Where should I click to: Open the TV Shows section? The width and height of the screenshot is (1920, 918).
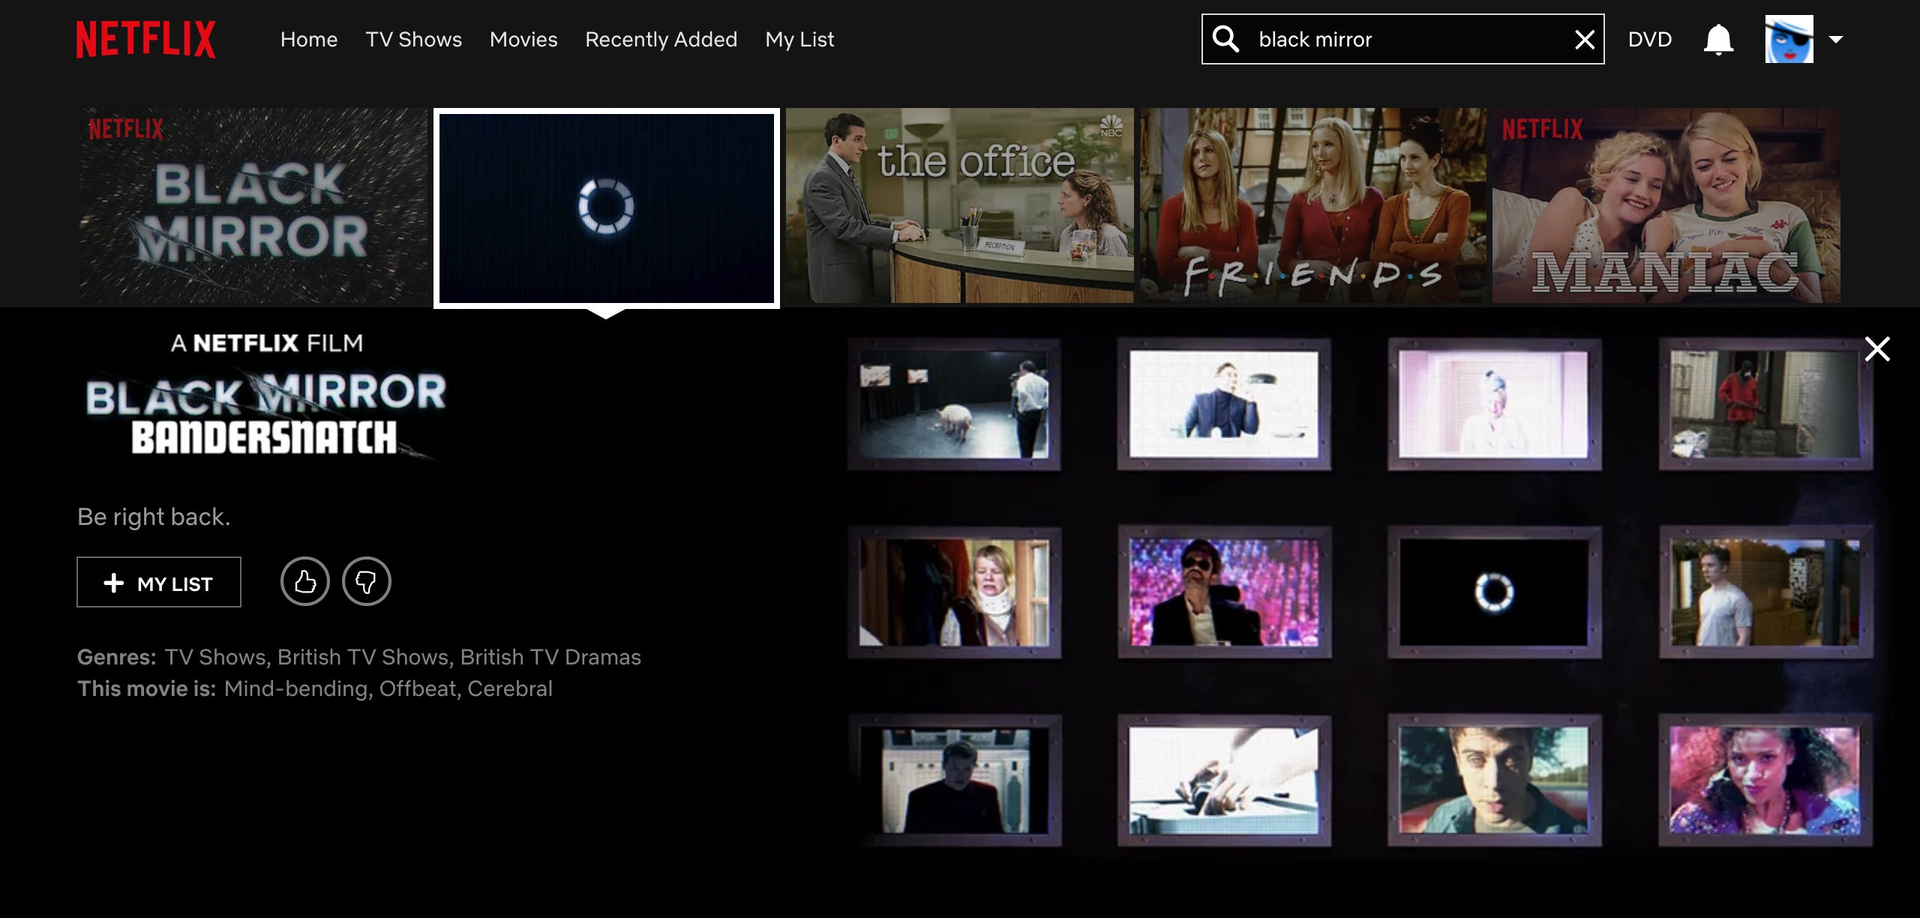point(414,39)
